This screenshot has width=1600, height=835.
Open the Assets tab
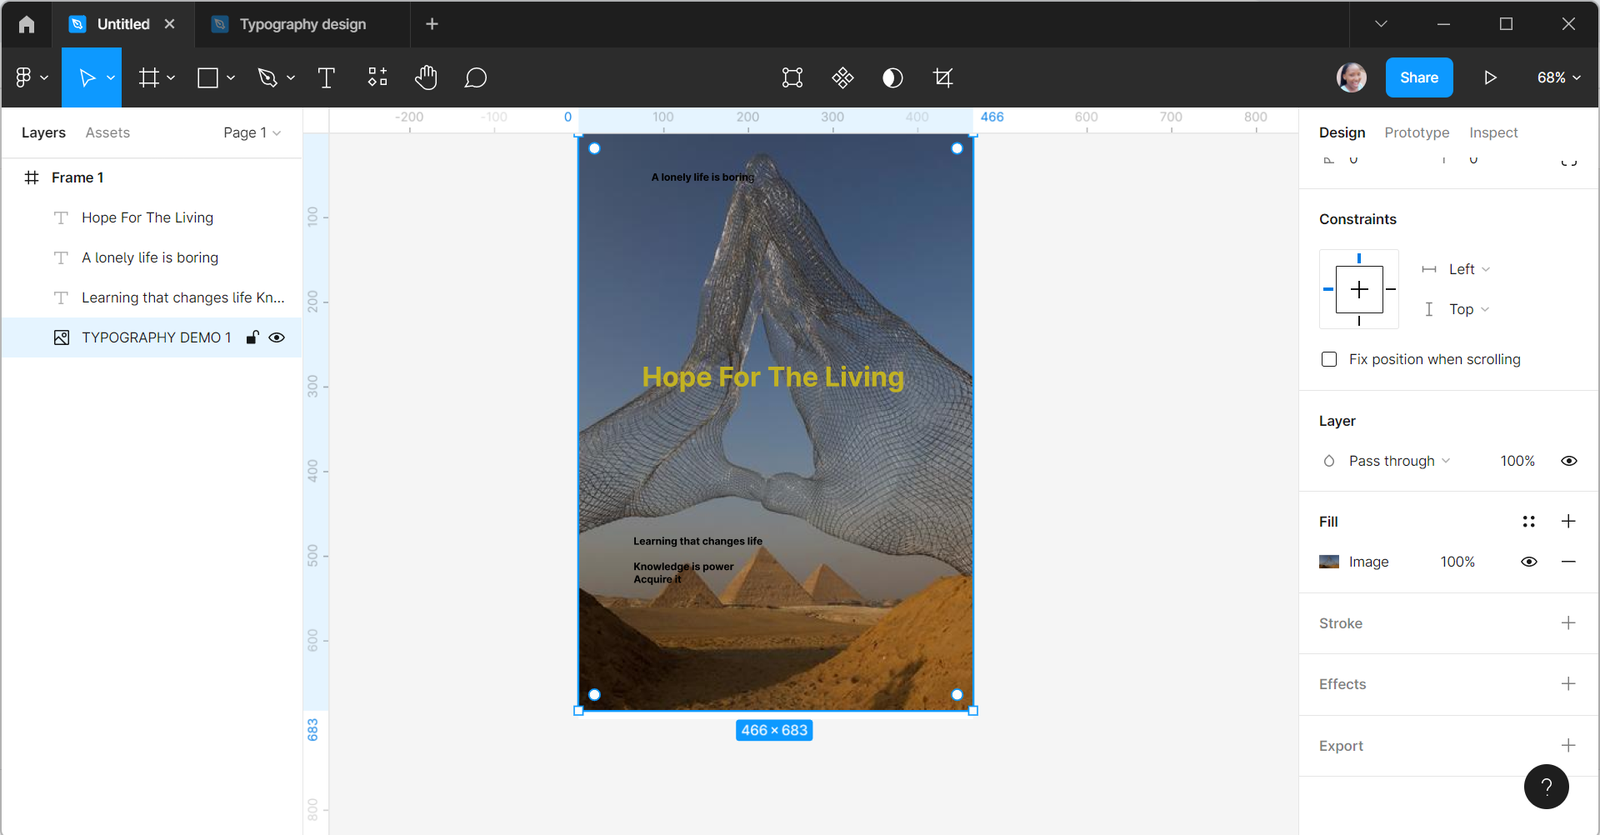(x=108, y=133)
